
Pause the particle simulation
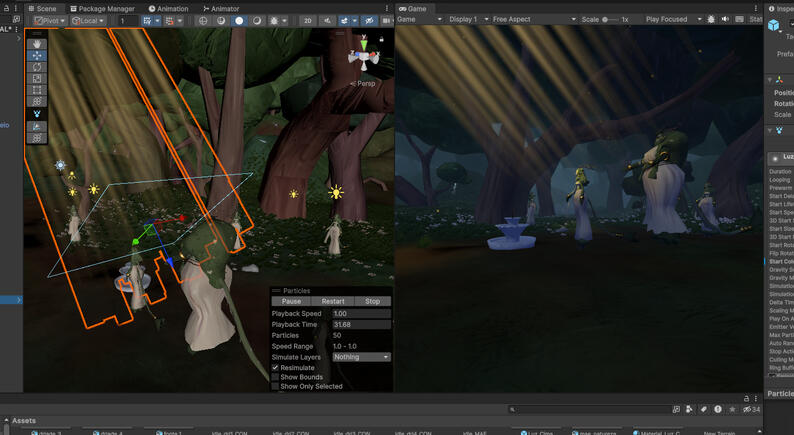(291, 301)
